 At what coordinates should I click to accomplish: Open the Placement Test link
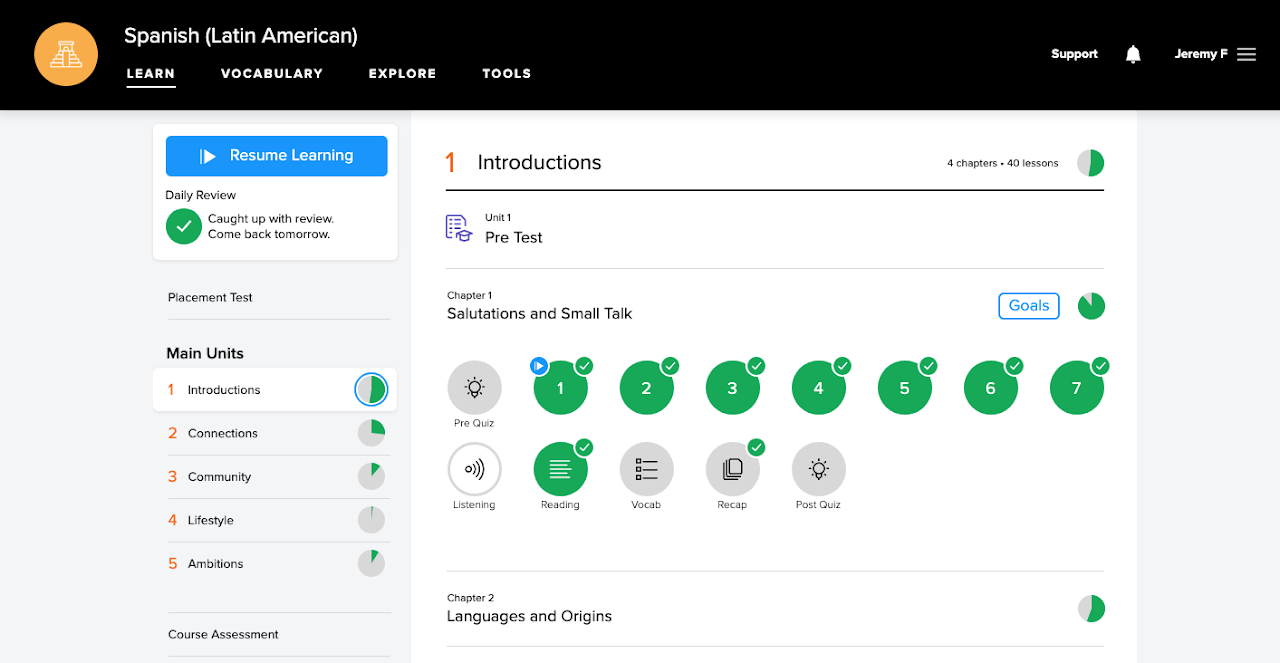[x=210, y=297]
